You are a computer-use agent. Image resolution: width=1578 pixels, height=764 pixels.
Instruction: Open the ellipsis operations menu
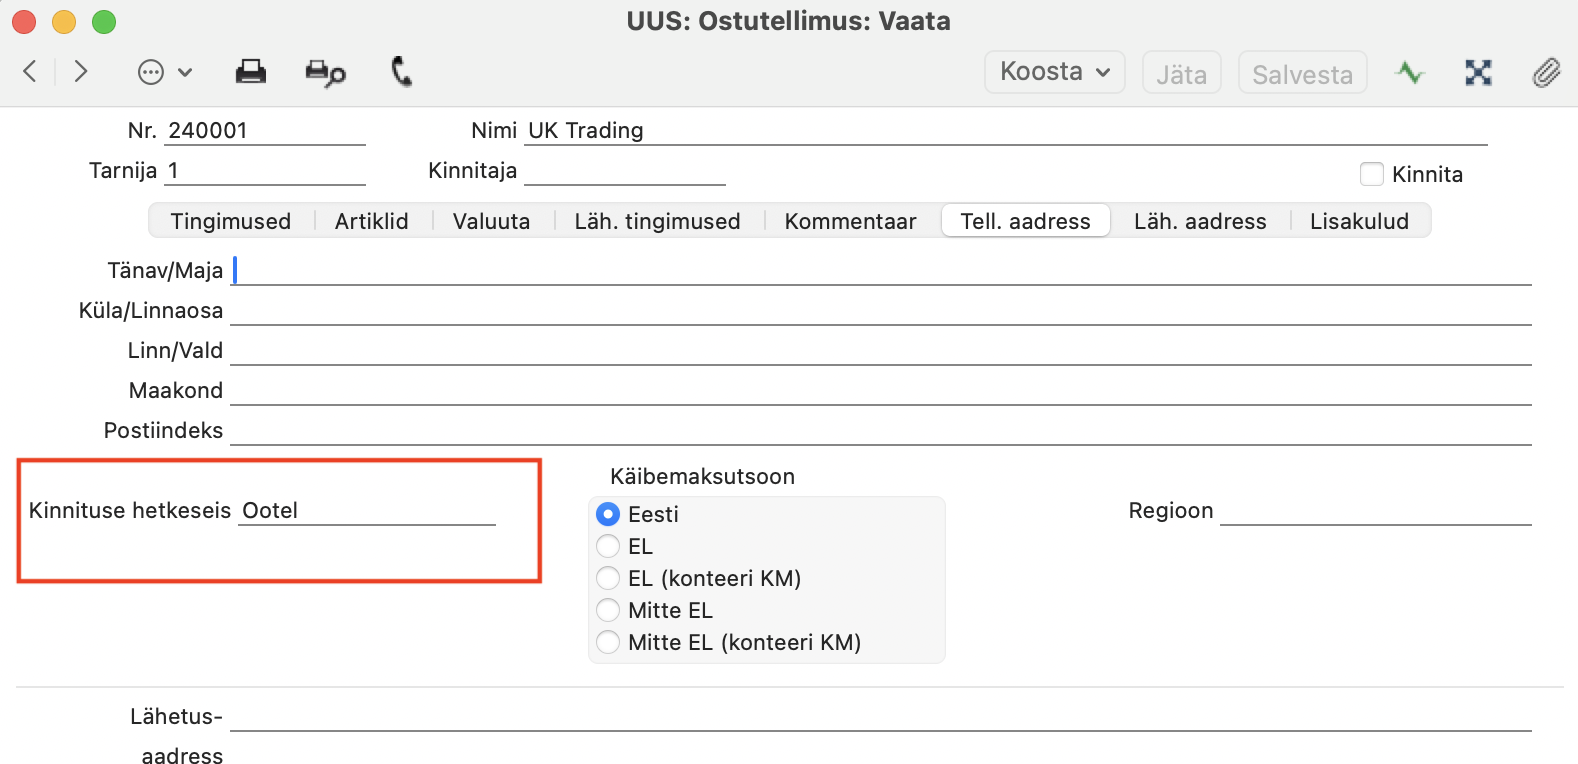point(164,72)
